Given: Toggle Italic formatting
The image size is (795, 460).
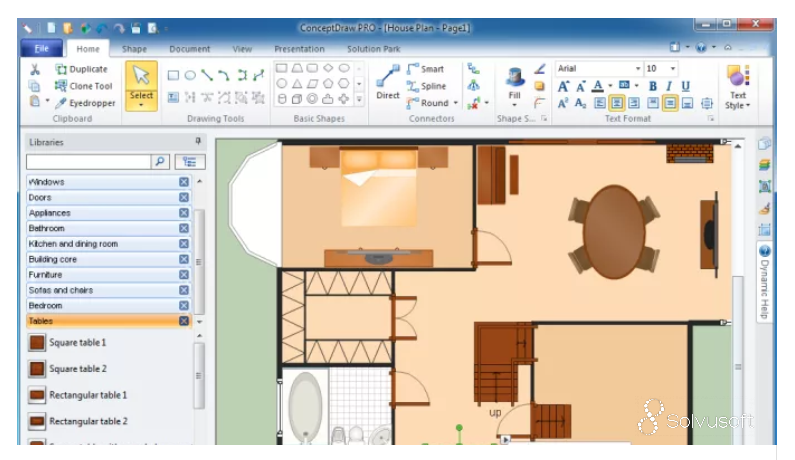Looking at the screenshot, I should tap(669, 86).
